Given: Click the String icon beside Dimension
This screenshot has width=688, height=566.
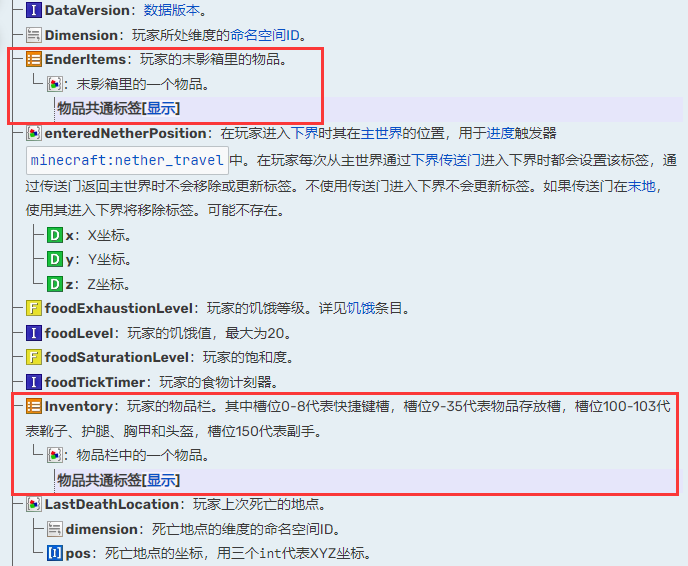Looking at the screenshot, I should [34, 35].
